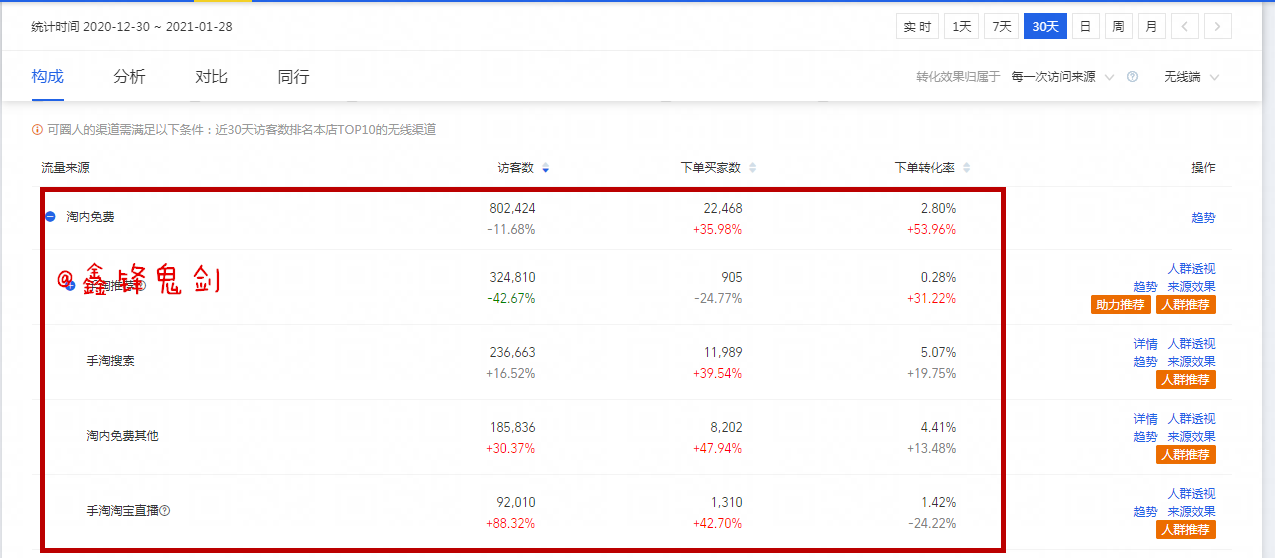Go to next period with right arrow
This screenshot has height=558, width=1275.
(x=1217, y=27)
